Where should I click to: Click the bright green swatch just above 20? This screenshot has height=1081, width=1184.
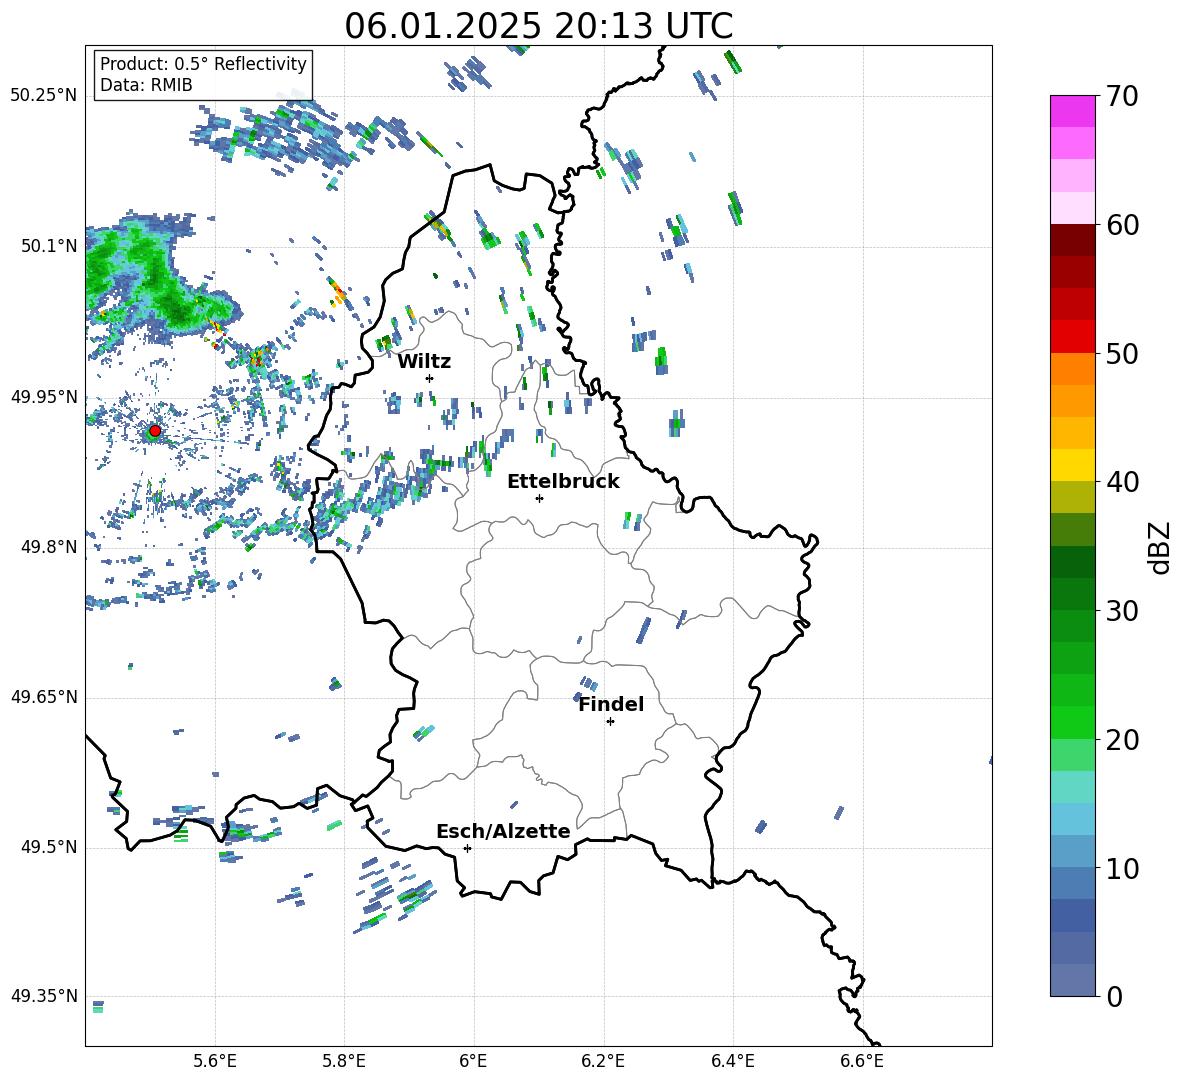[x=1072, y=722]
